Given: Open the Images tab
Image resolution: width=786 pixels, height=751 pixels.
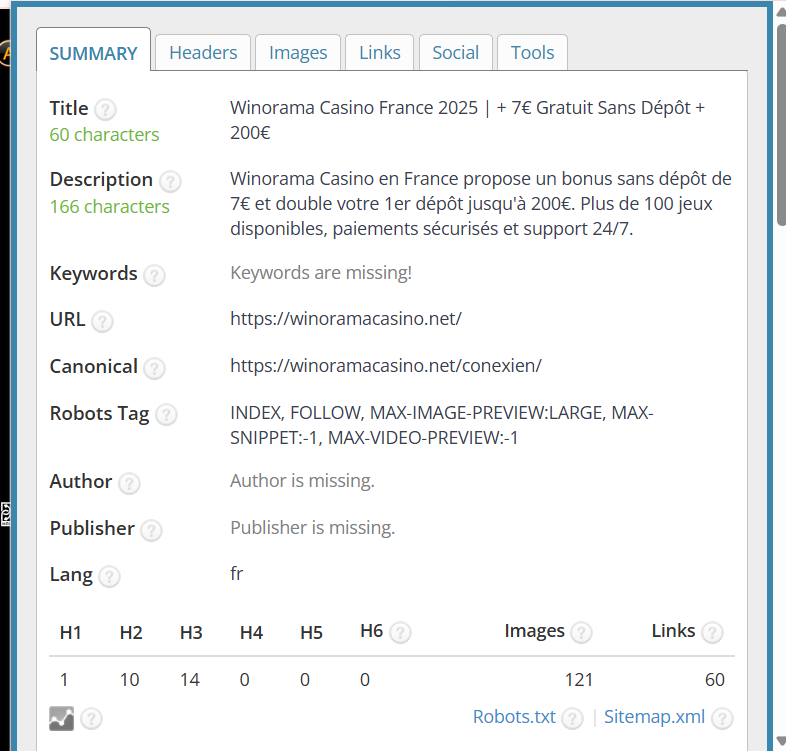Looking at the screenshot, I should [x=298, y=53].
